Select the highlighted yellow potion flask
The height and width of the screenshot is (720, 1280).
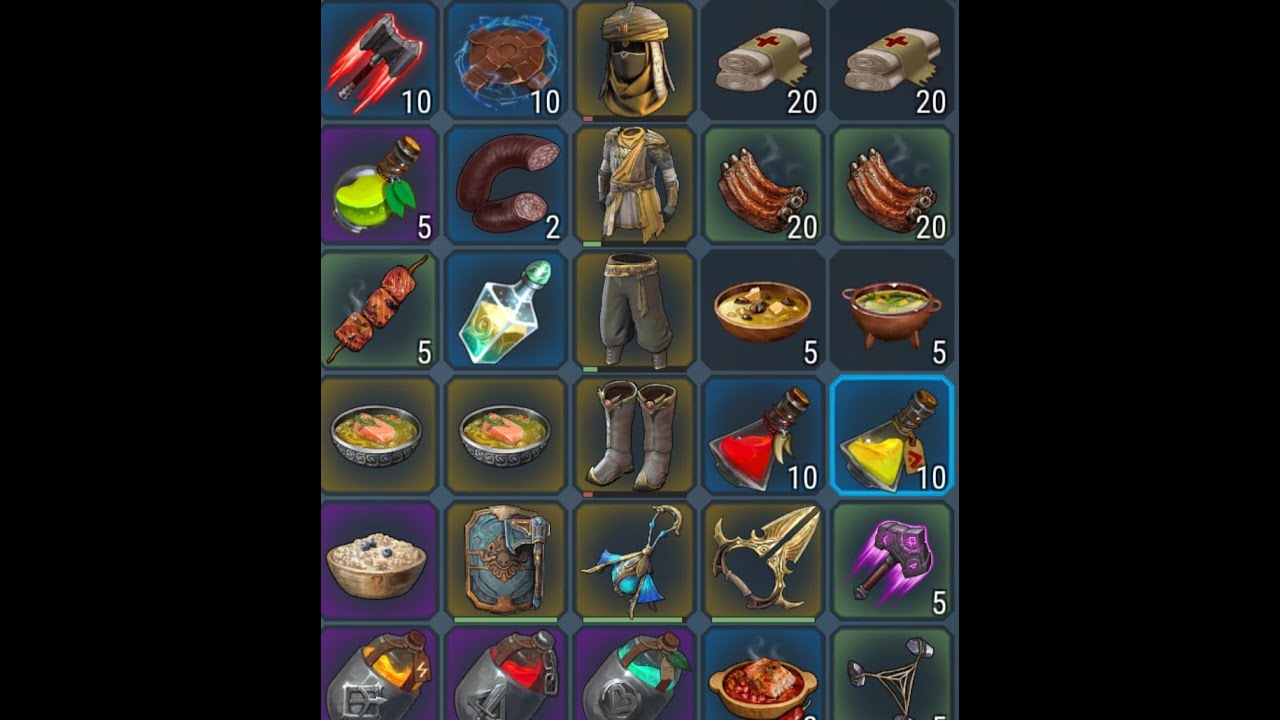(x=892, y=435)
